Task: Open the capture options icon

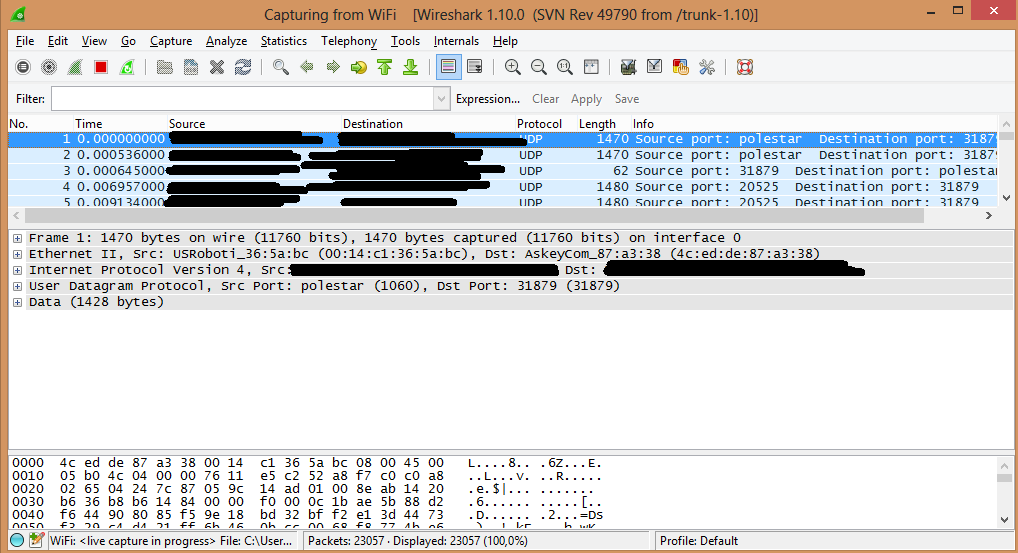Action: click(49, 67)
